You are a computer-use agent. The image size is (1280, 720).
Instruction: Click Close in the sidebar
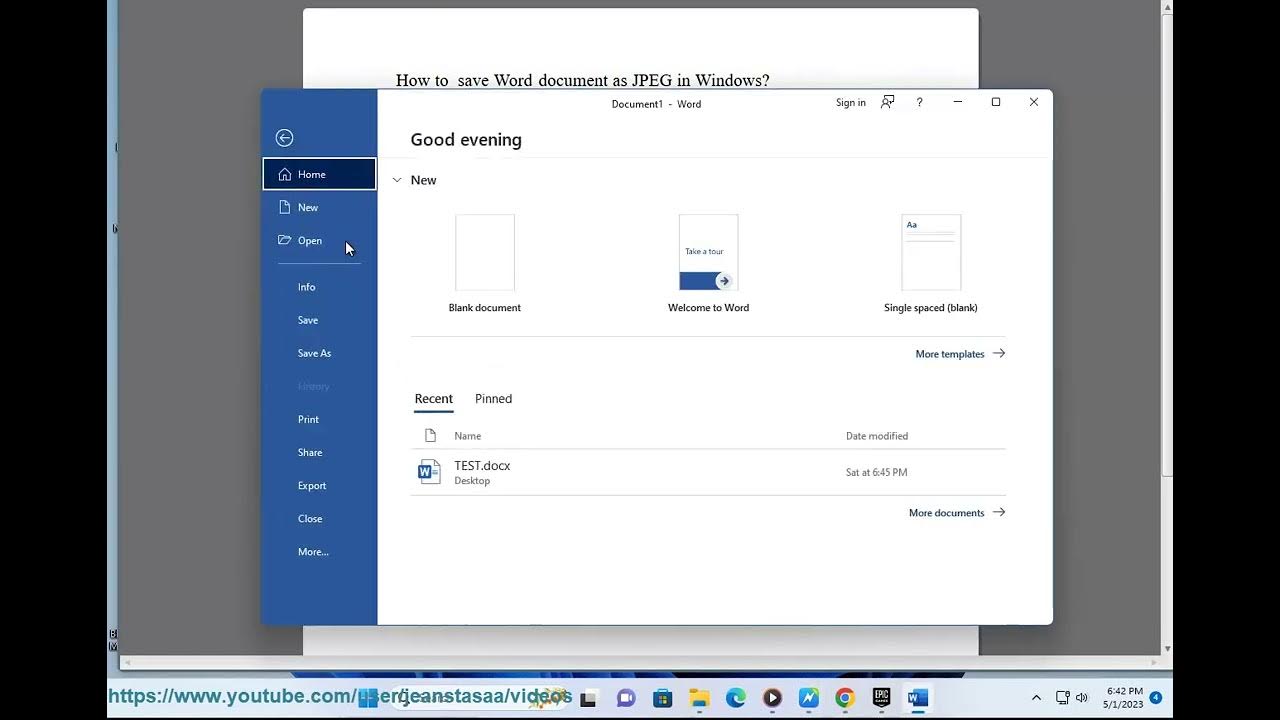click(x=319, y=518)
